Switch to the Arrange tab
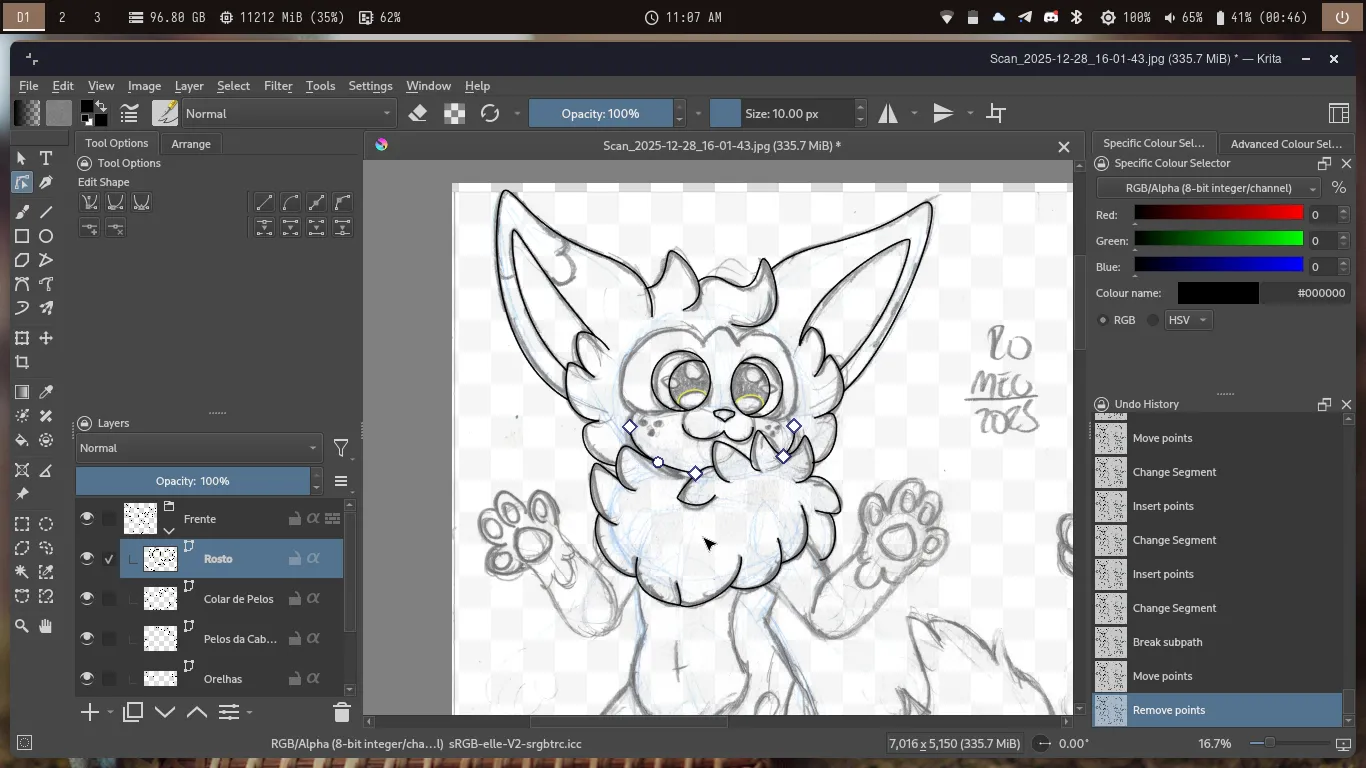1366x768 pixels. click(191, 144)
